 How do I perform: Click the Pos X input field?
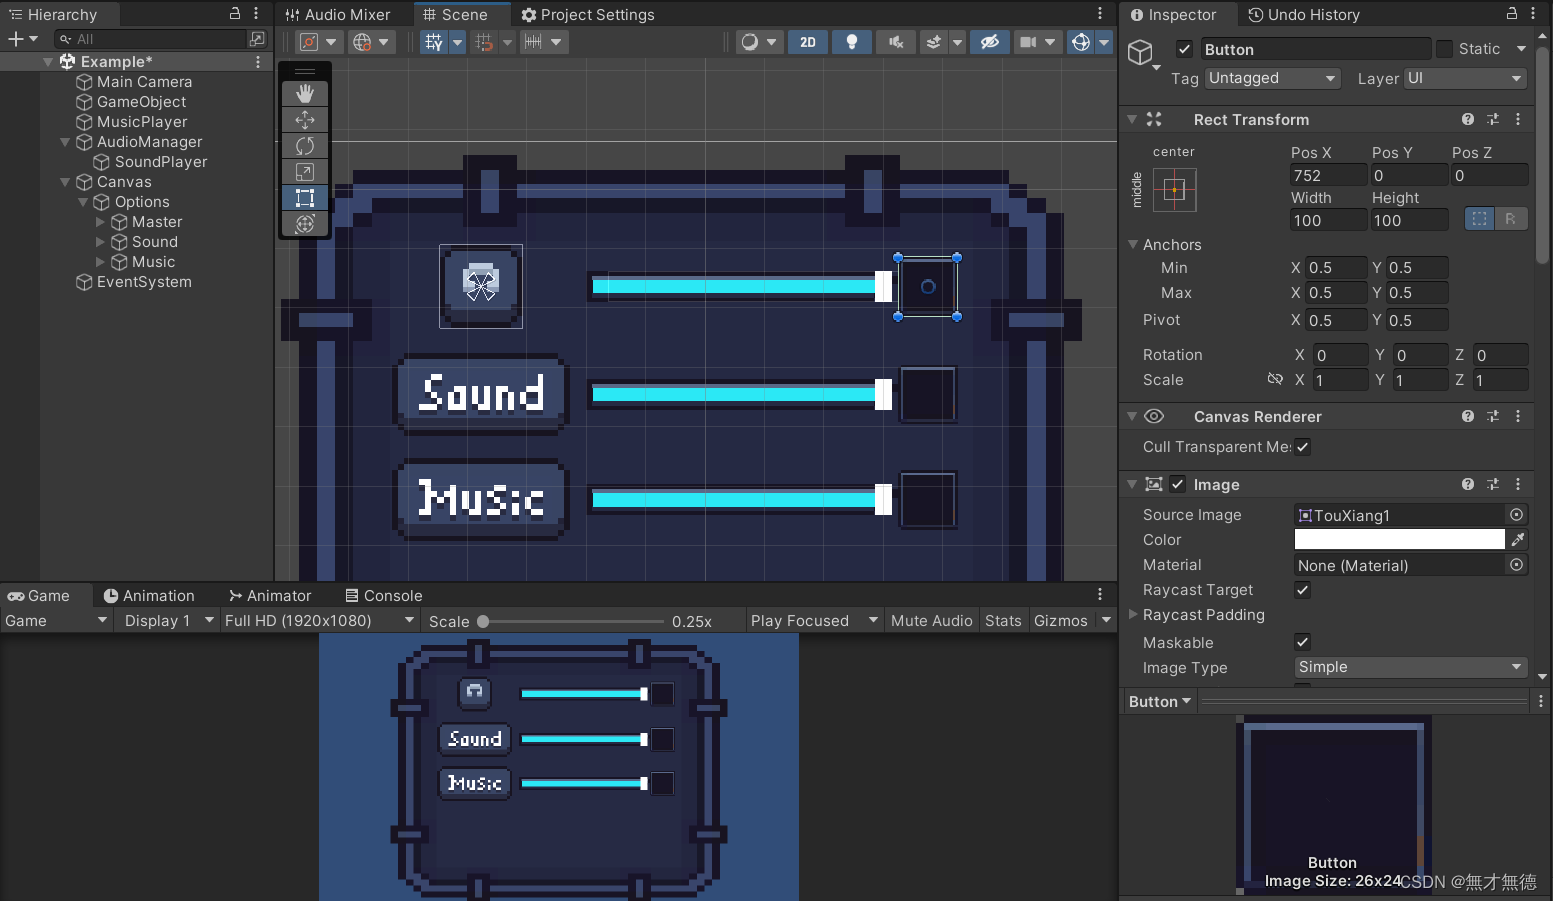coord(1328,175)
